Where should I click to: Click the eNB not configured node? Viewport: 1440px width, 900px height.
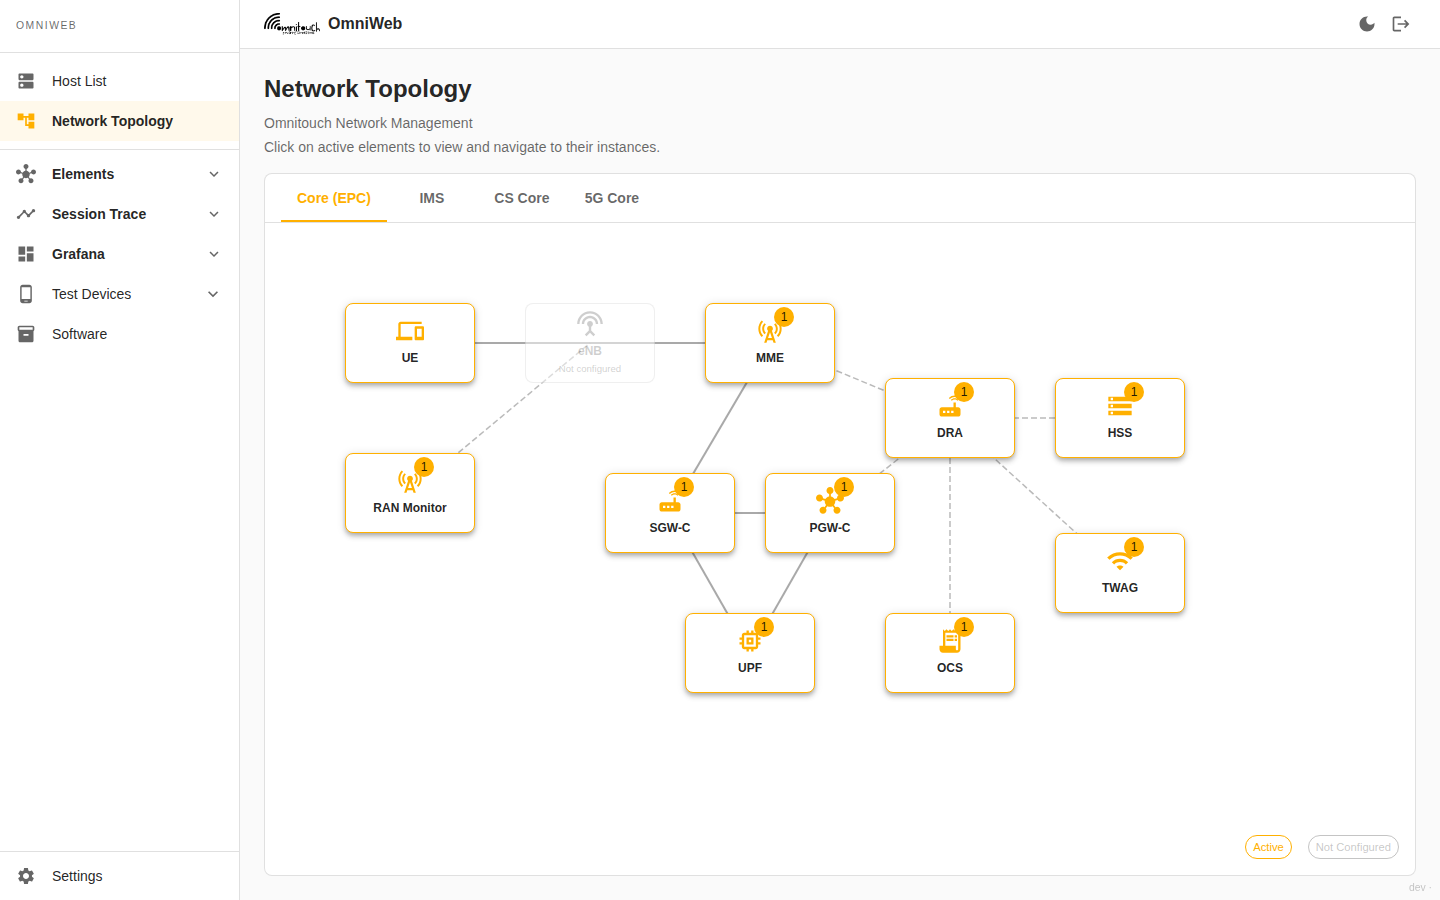(590, 343)
